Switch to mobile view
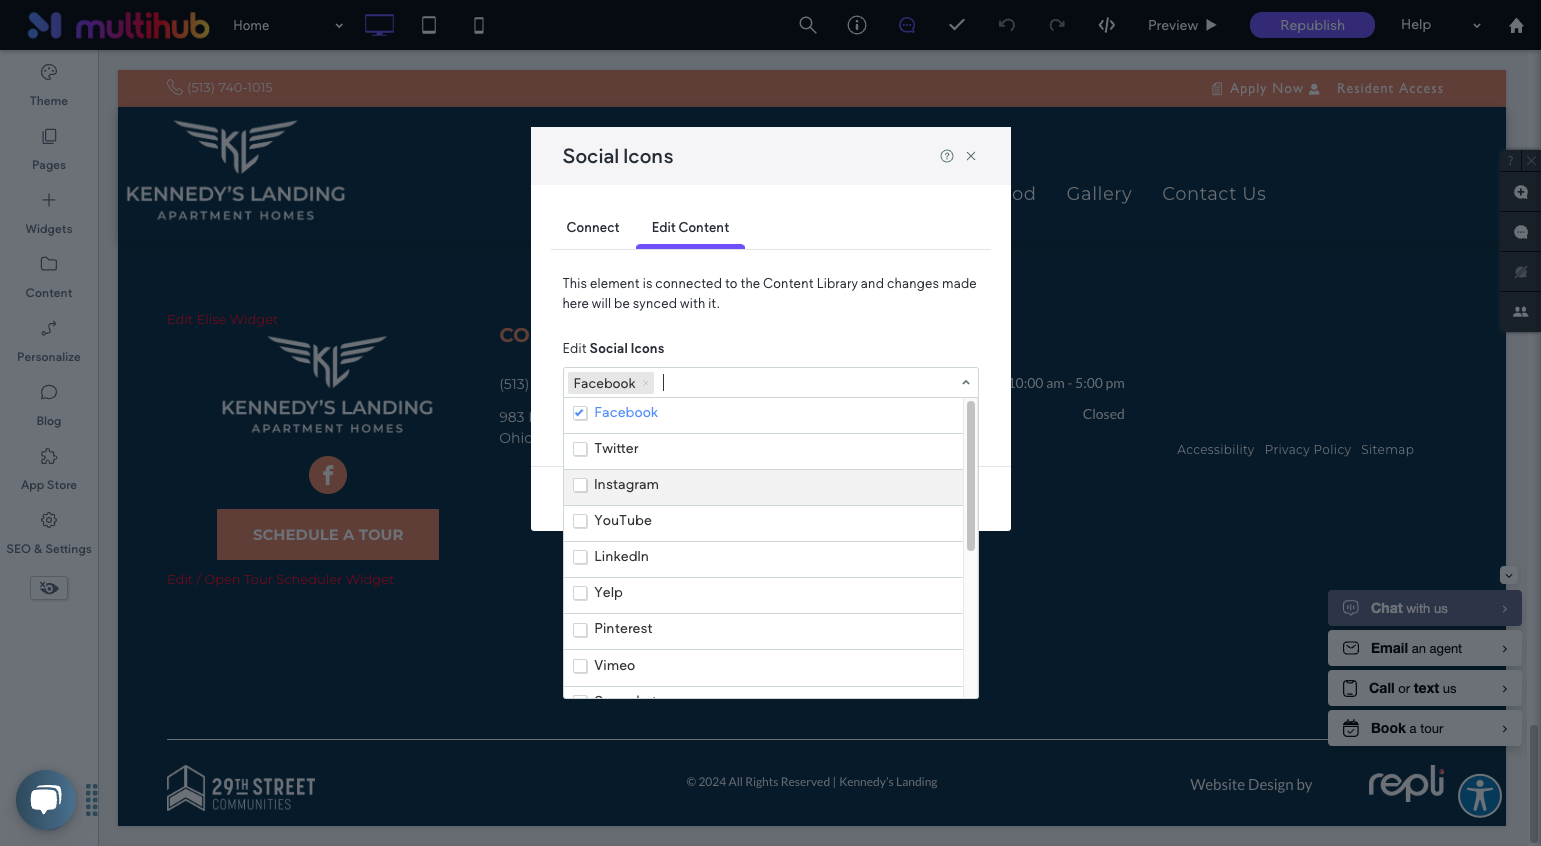Viewport: 1541px width, 846px height. pyautogui.click(x=479, y=25)
